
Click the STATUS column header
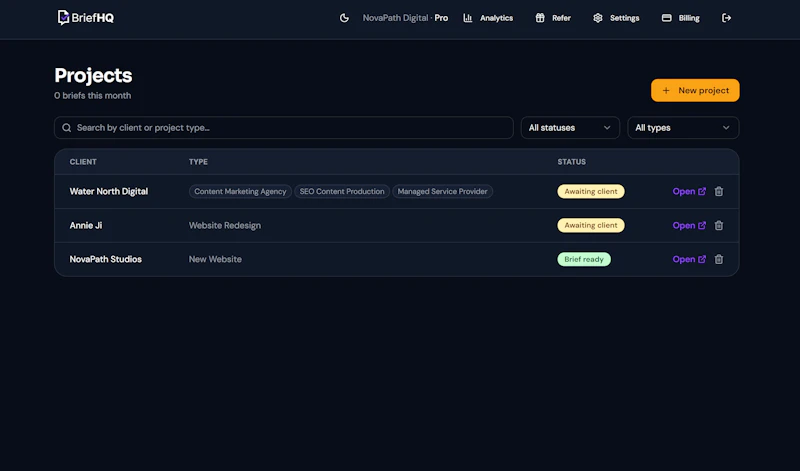pyautogui.click(x=571, y=162)
